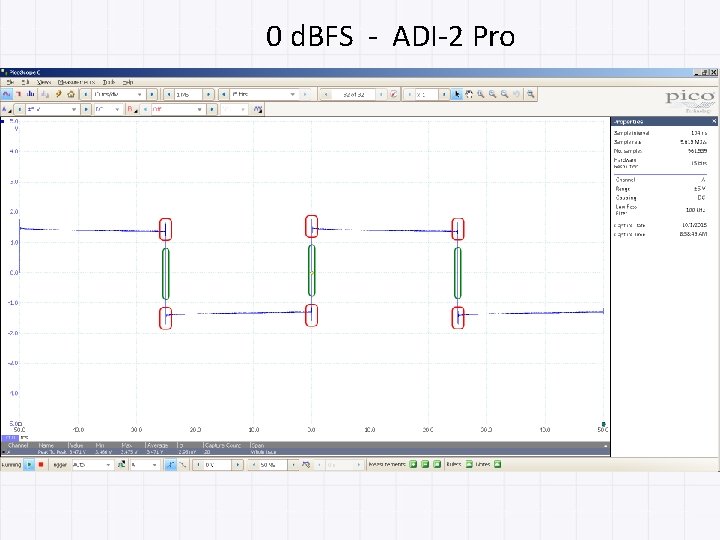The width and height of the screenshot is (720, 540).
Task: Step to previous collection time
Action: pyautogui.click(x=85, y=94)
